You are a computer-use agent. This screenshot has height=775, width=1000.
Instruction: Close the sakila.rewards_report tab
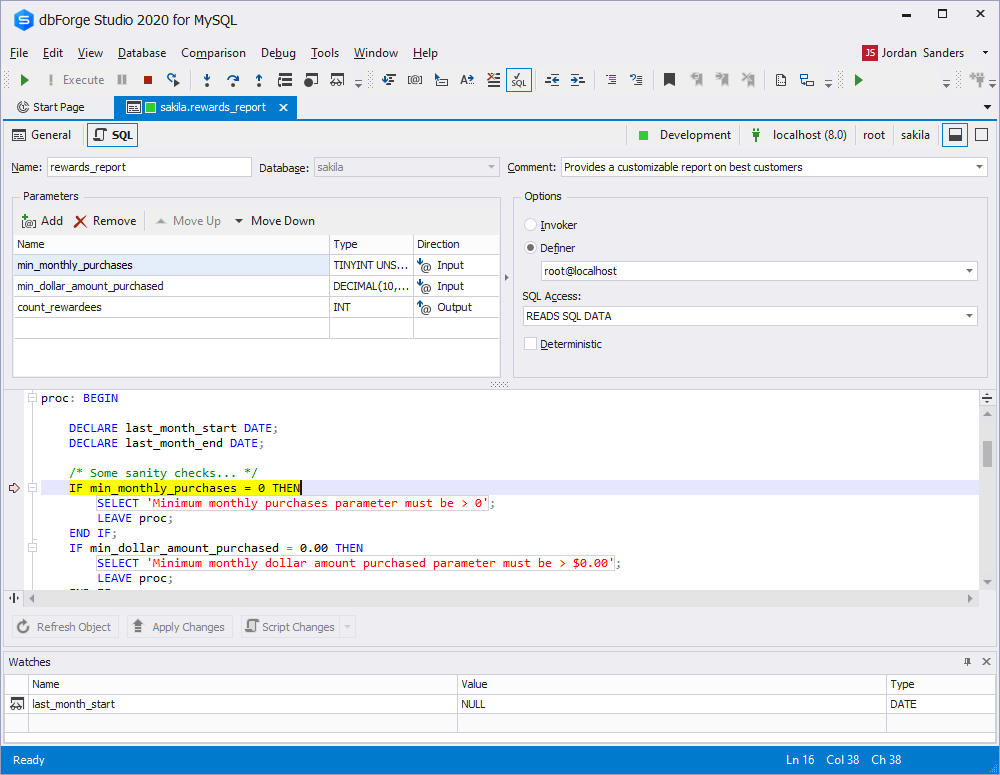click(x=283, y=107)
